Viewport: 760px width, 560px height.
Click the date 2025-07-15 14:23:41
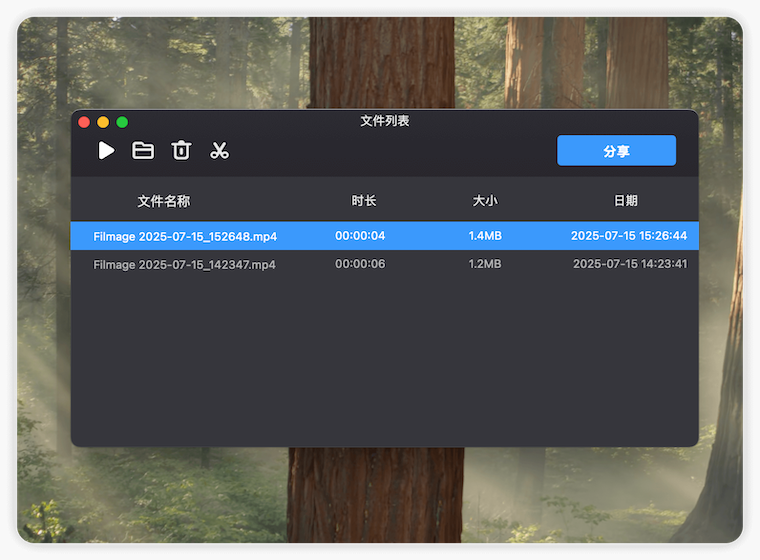coord(629,265)
